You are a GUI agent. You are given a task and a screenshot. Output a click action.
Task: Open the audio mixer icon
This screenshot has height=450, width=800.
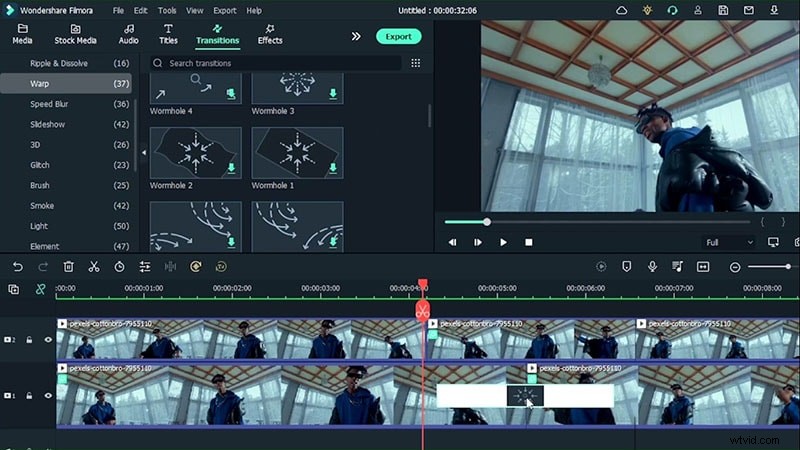pyautogui.click(x=678, y=266)
